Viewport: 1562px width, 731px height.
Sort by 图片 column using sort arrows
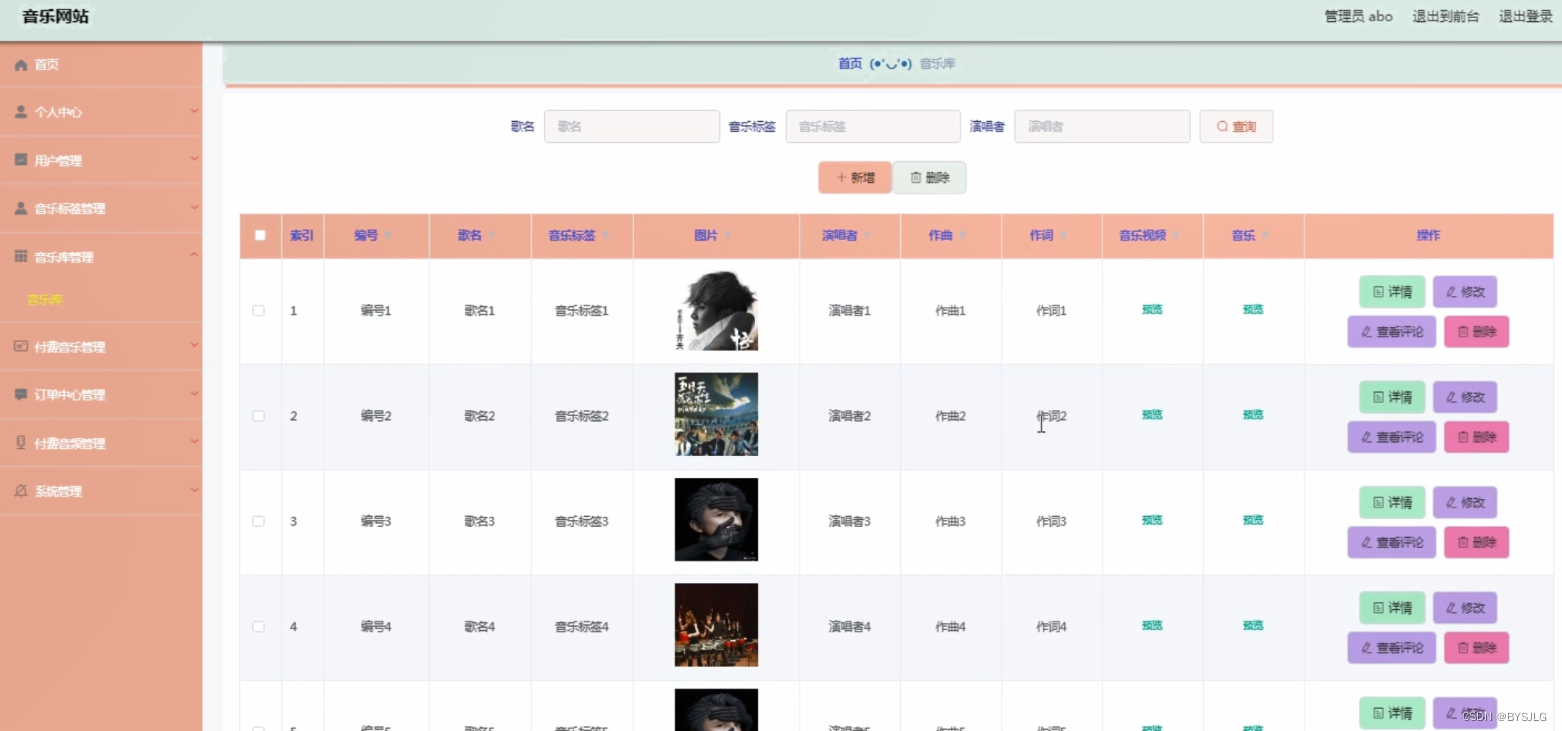(727, 236)
